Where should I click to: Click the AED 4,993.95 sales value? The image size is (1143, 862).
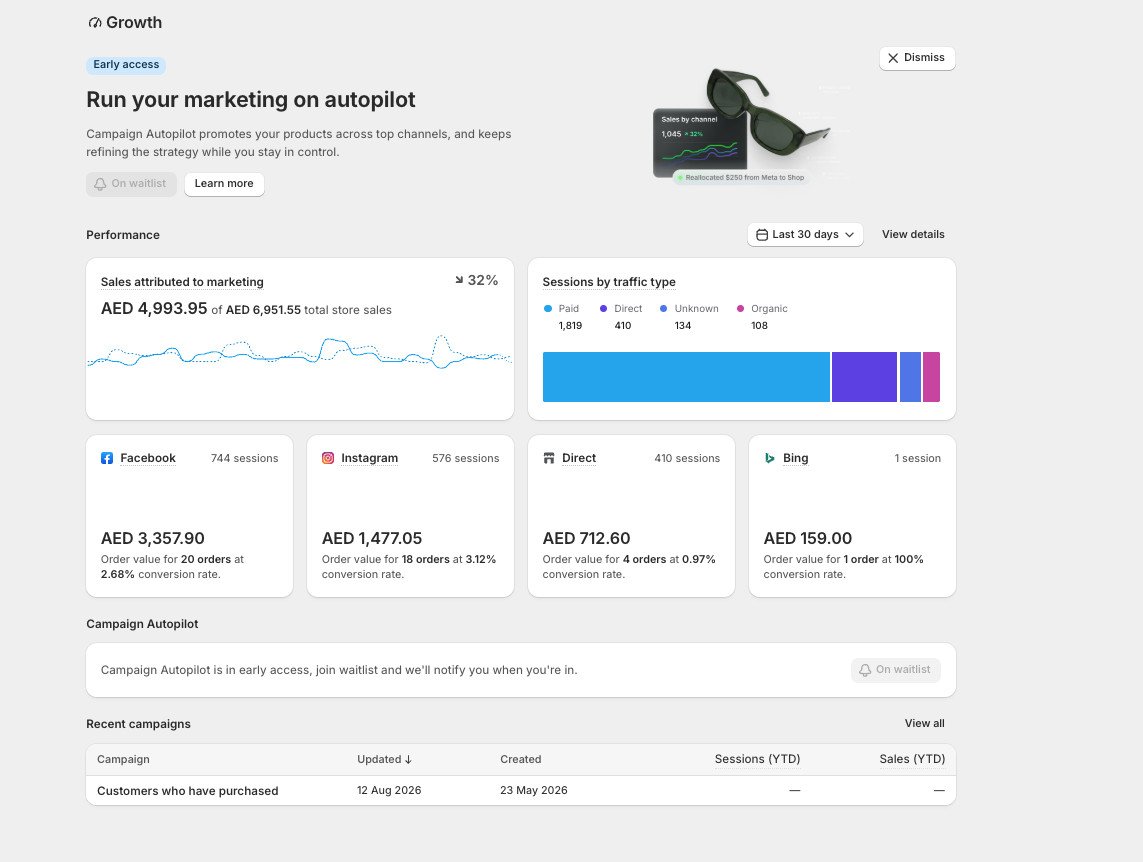click(x=154, y=308)
